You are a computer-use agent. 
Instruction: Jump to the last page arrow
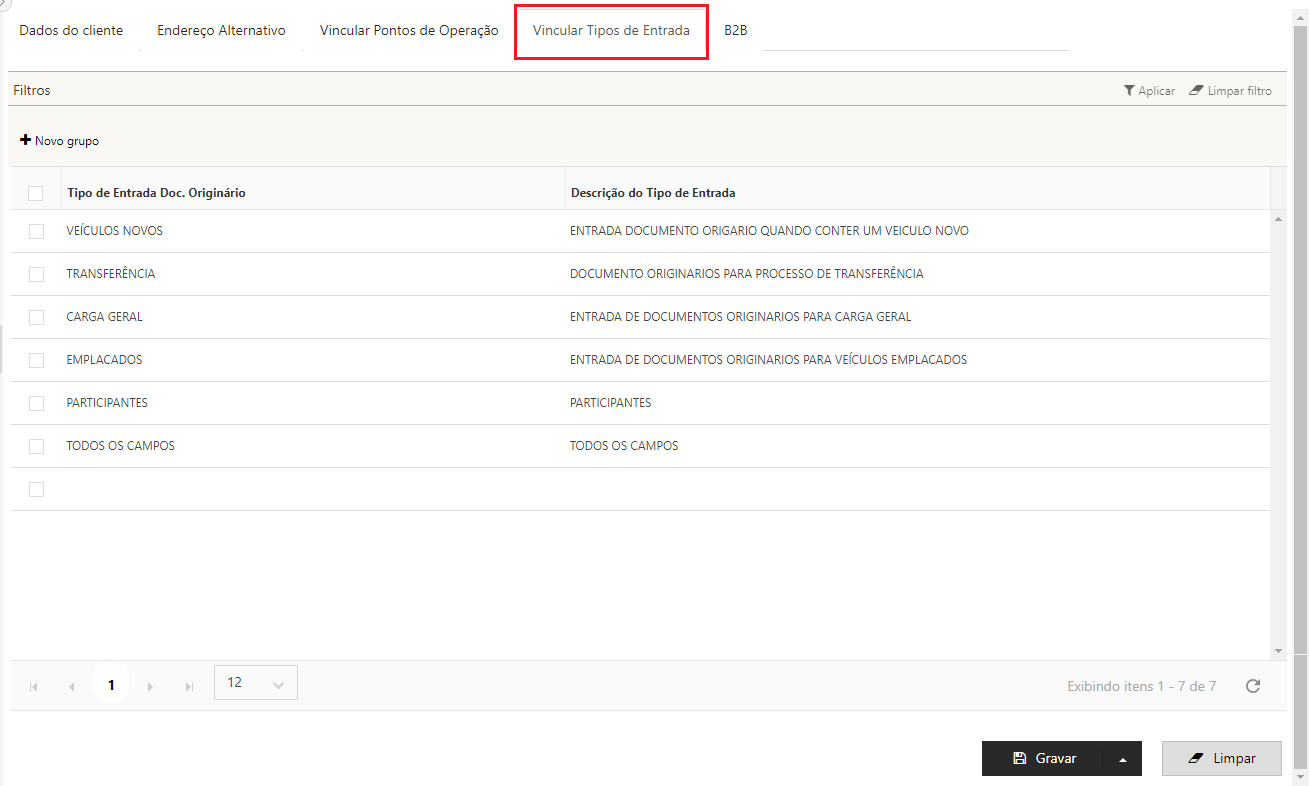click(x=189, y=687)
